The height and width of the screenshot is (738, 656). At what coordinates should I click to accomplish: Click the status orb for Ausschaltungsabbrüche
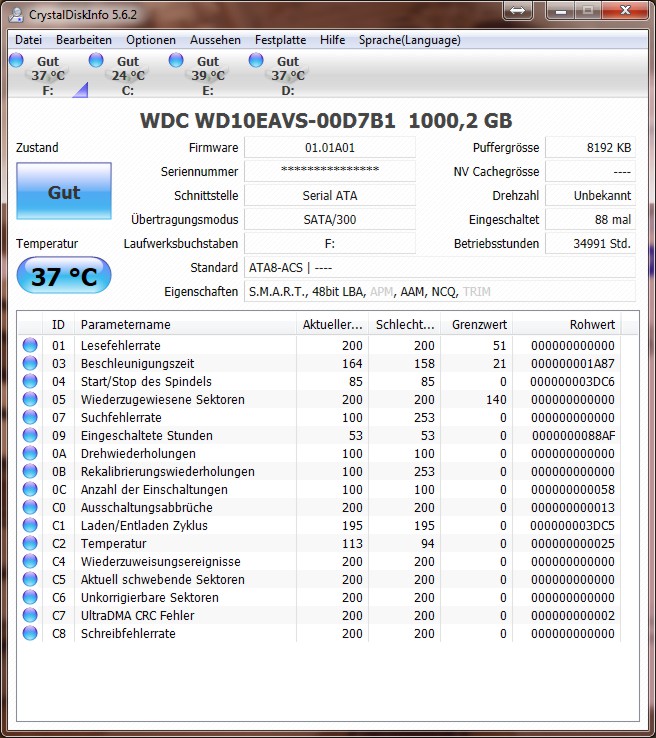(30, 507)
